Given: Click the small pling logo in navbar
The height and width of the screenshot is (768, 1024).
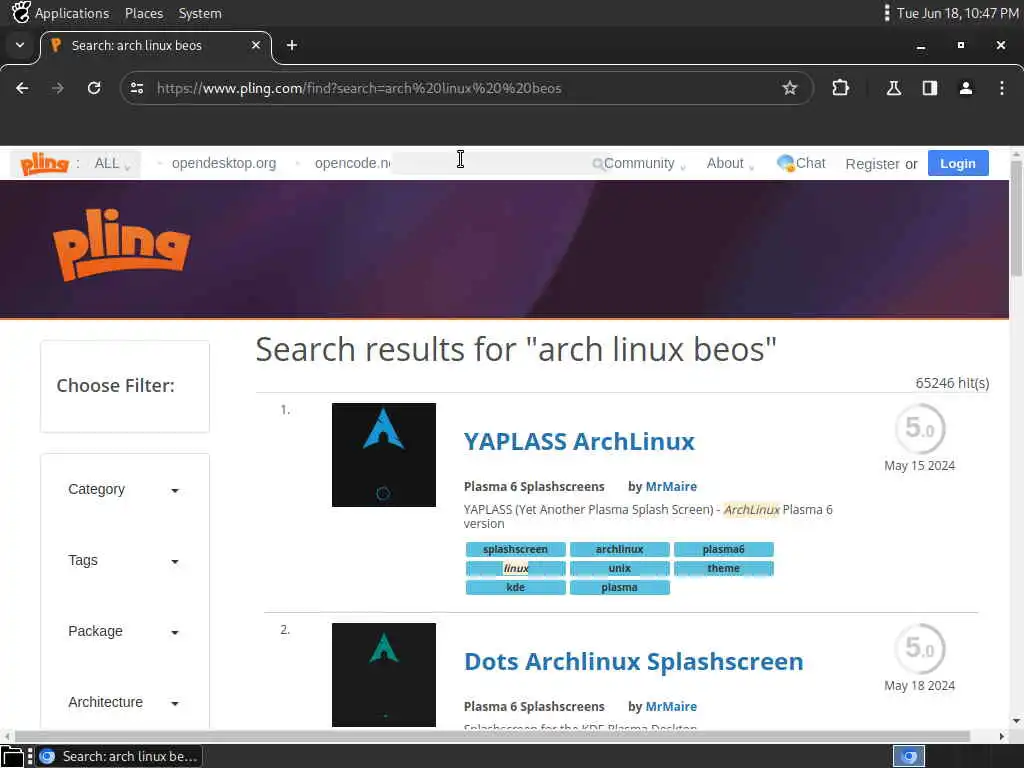Looking at the screenshot, I should [x=44, y=163].
